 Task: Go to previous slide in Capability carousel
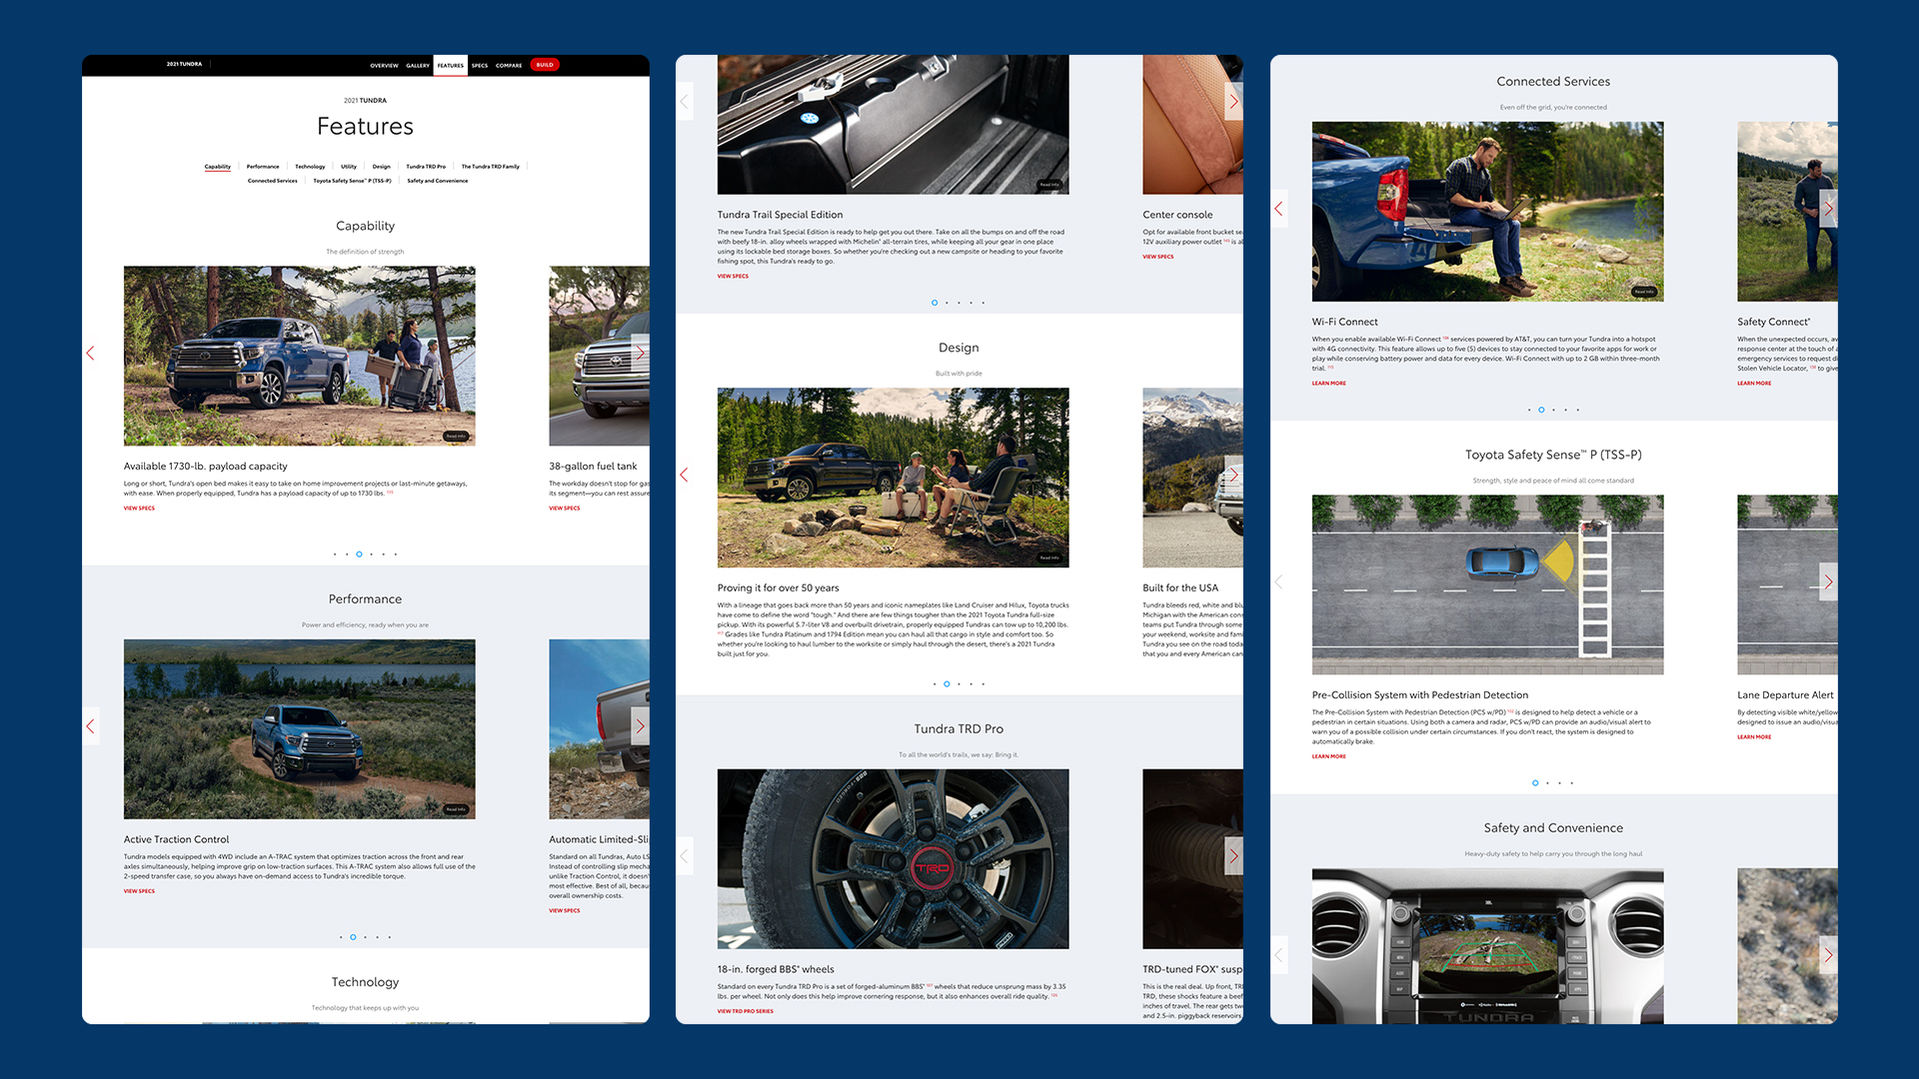point(90,353)
